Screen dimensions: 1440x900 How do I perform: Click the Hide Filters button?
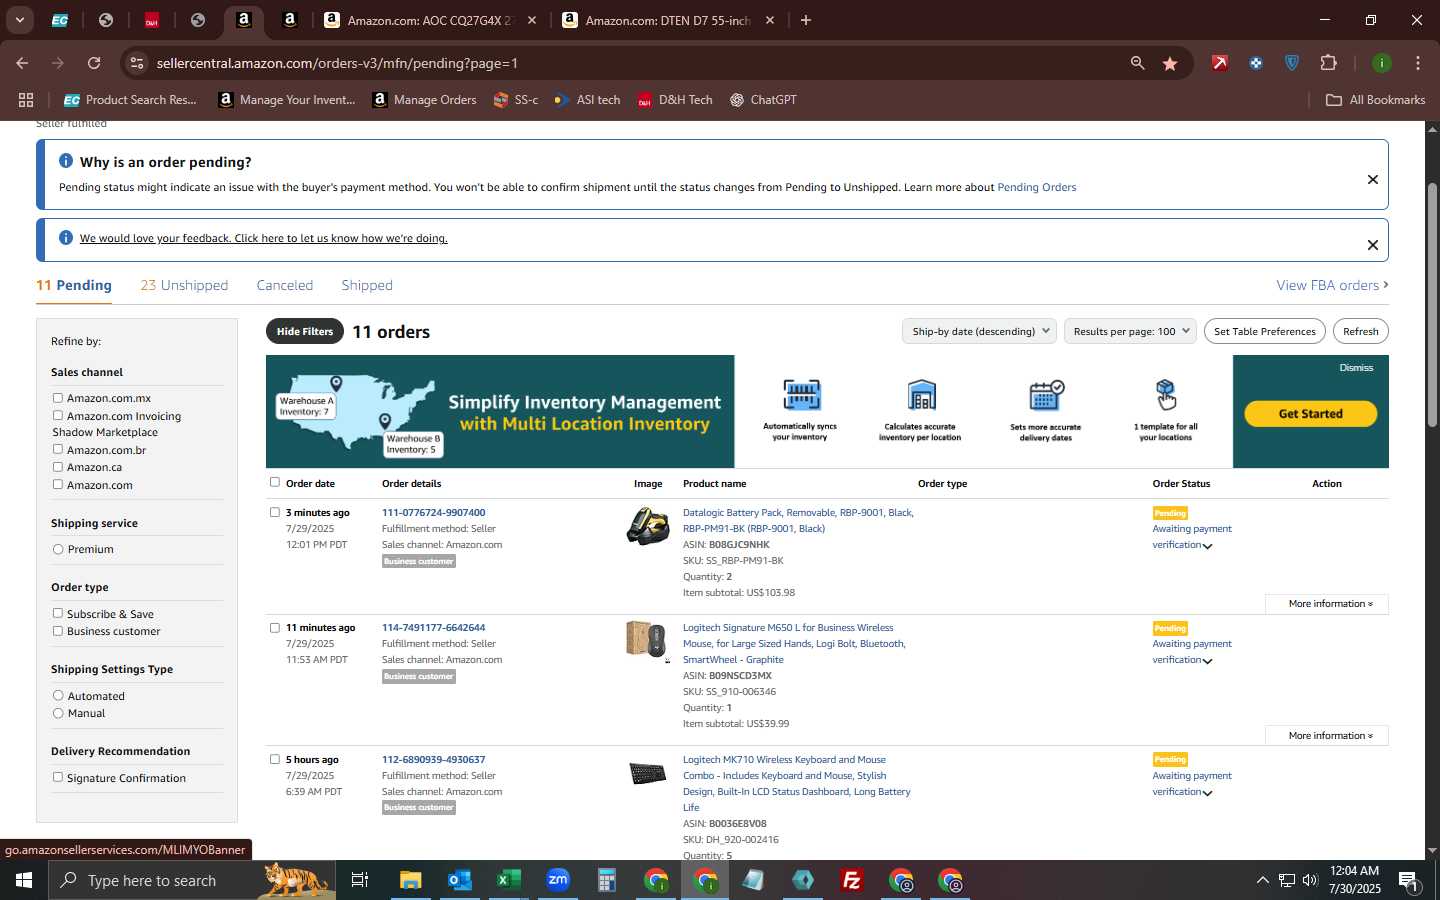[305, 331]
